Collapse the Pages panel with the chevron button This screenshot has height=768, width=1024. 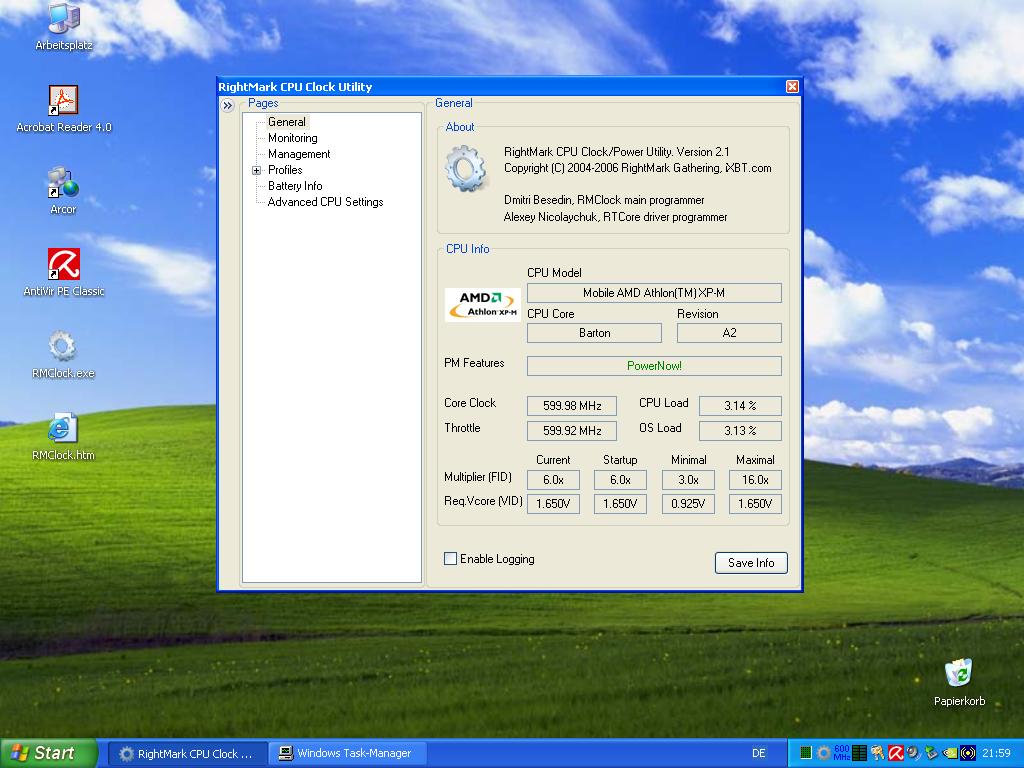click(x=228, y=105)
